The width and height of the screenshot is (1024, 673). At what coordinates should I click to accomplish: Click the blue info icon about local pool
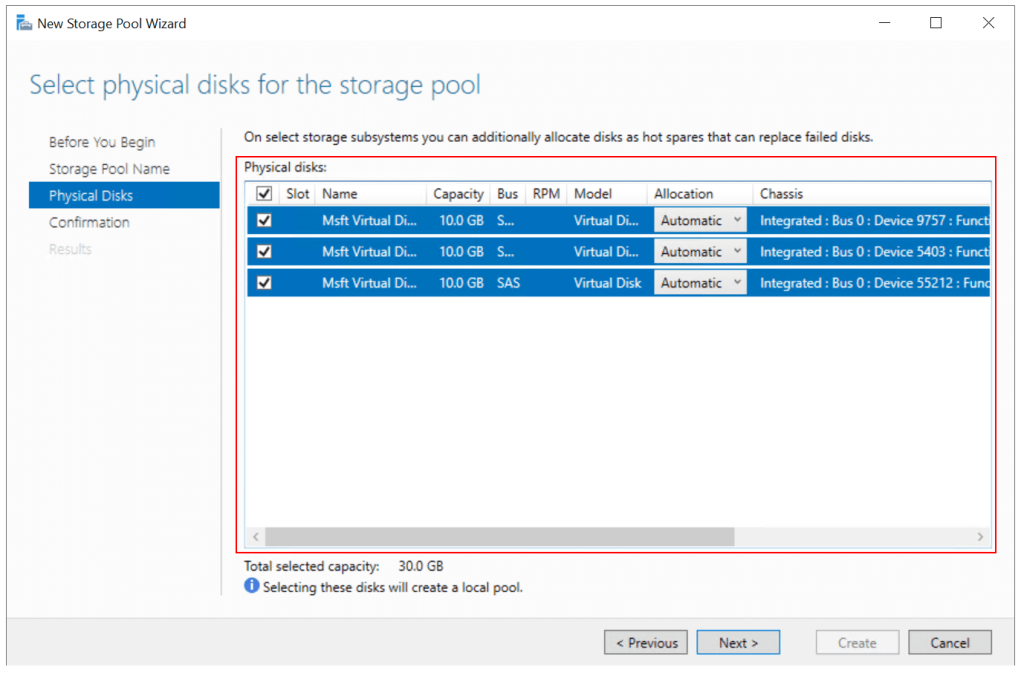tap(250, 587)
